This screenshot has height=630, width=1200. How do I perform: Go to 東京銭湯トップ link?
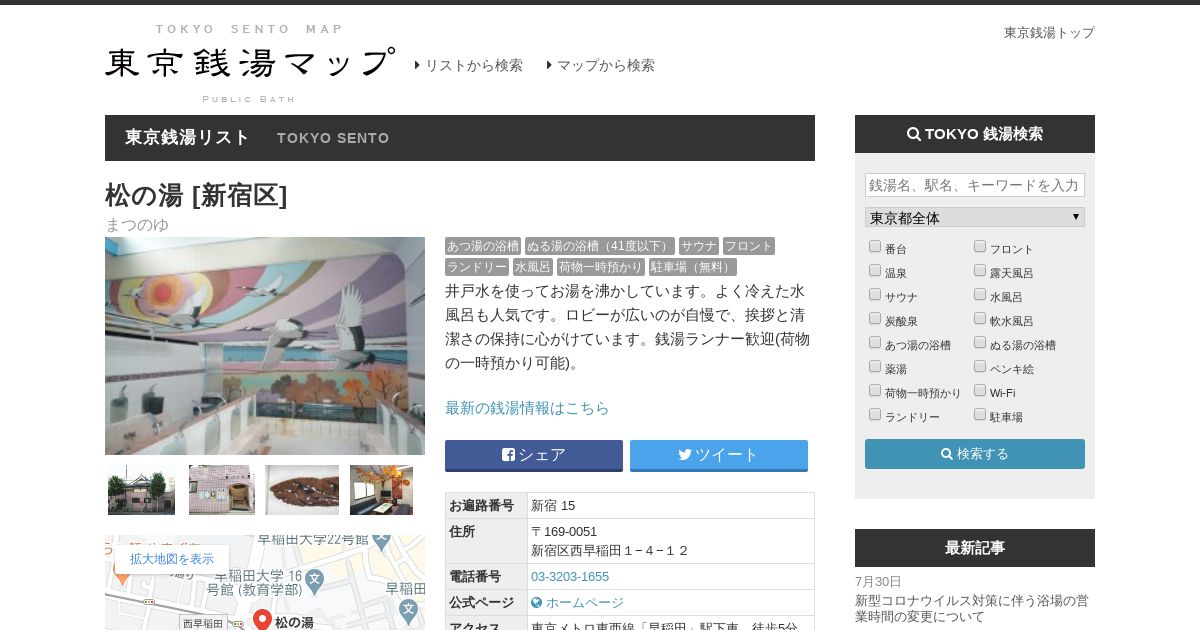pyautogui.click(x=1049, y=32)
